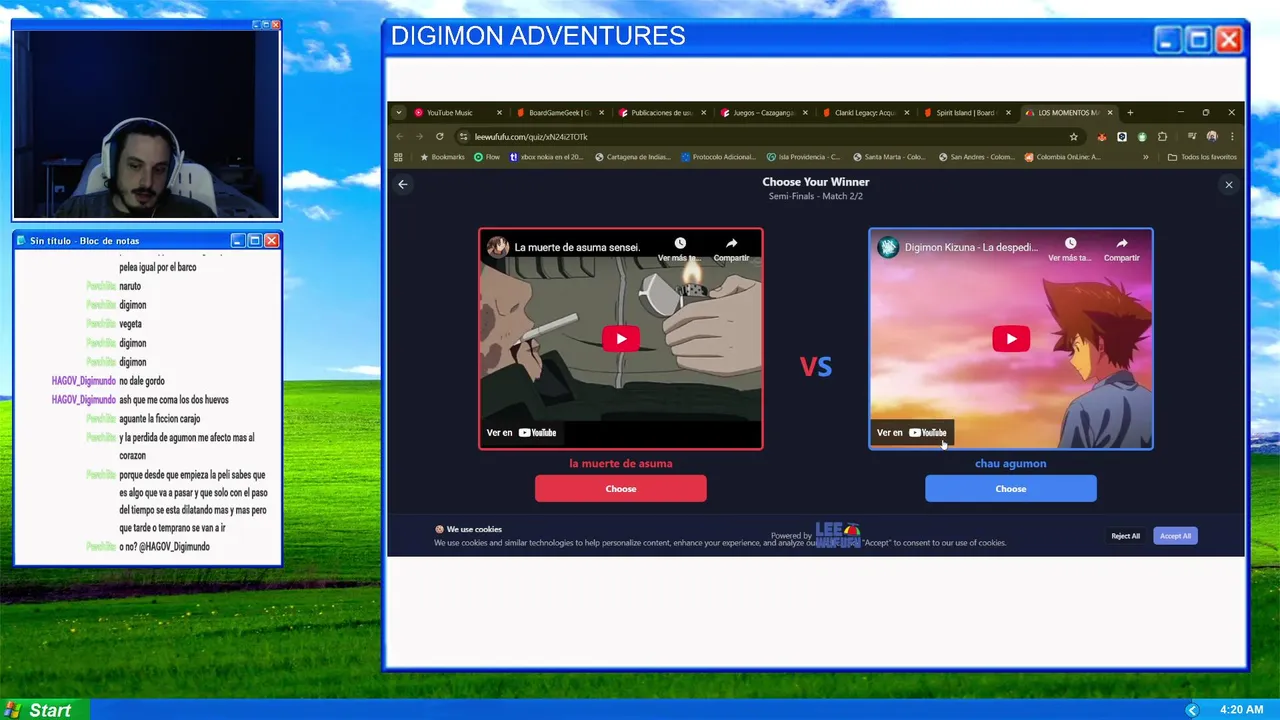This screenshot has height=720, width=1280.
Task: Open Santa Marta bookmark
Action: click(x=891, y=157)
